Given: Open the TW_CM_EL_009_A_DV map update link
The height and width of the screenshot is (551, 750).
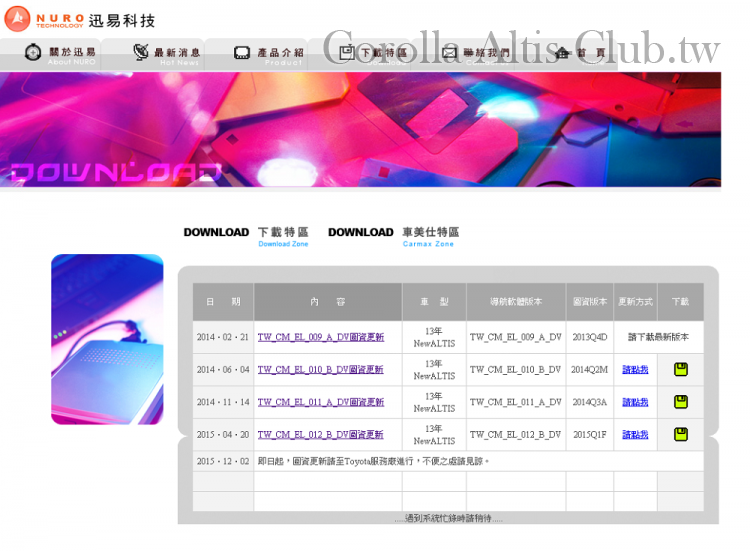Looking at the screenshot, I should tap(321, 337).
